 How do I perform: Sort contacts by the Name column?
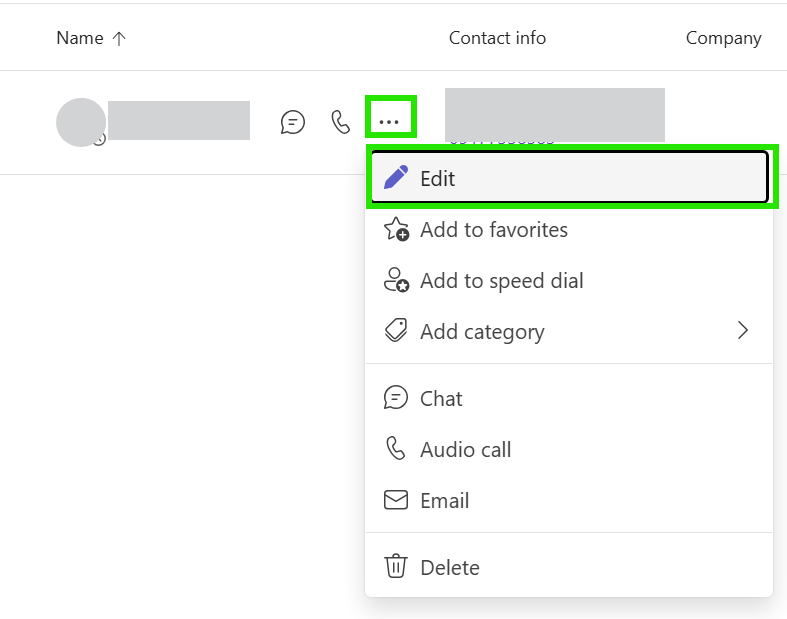(x=91, y=38)
